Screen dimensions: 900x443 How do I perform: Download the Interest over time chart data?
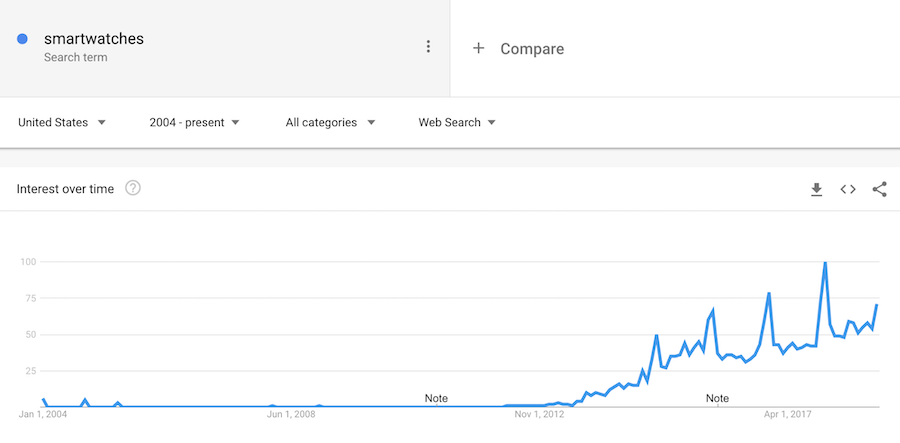(x=816, y=189)
